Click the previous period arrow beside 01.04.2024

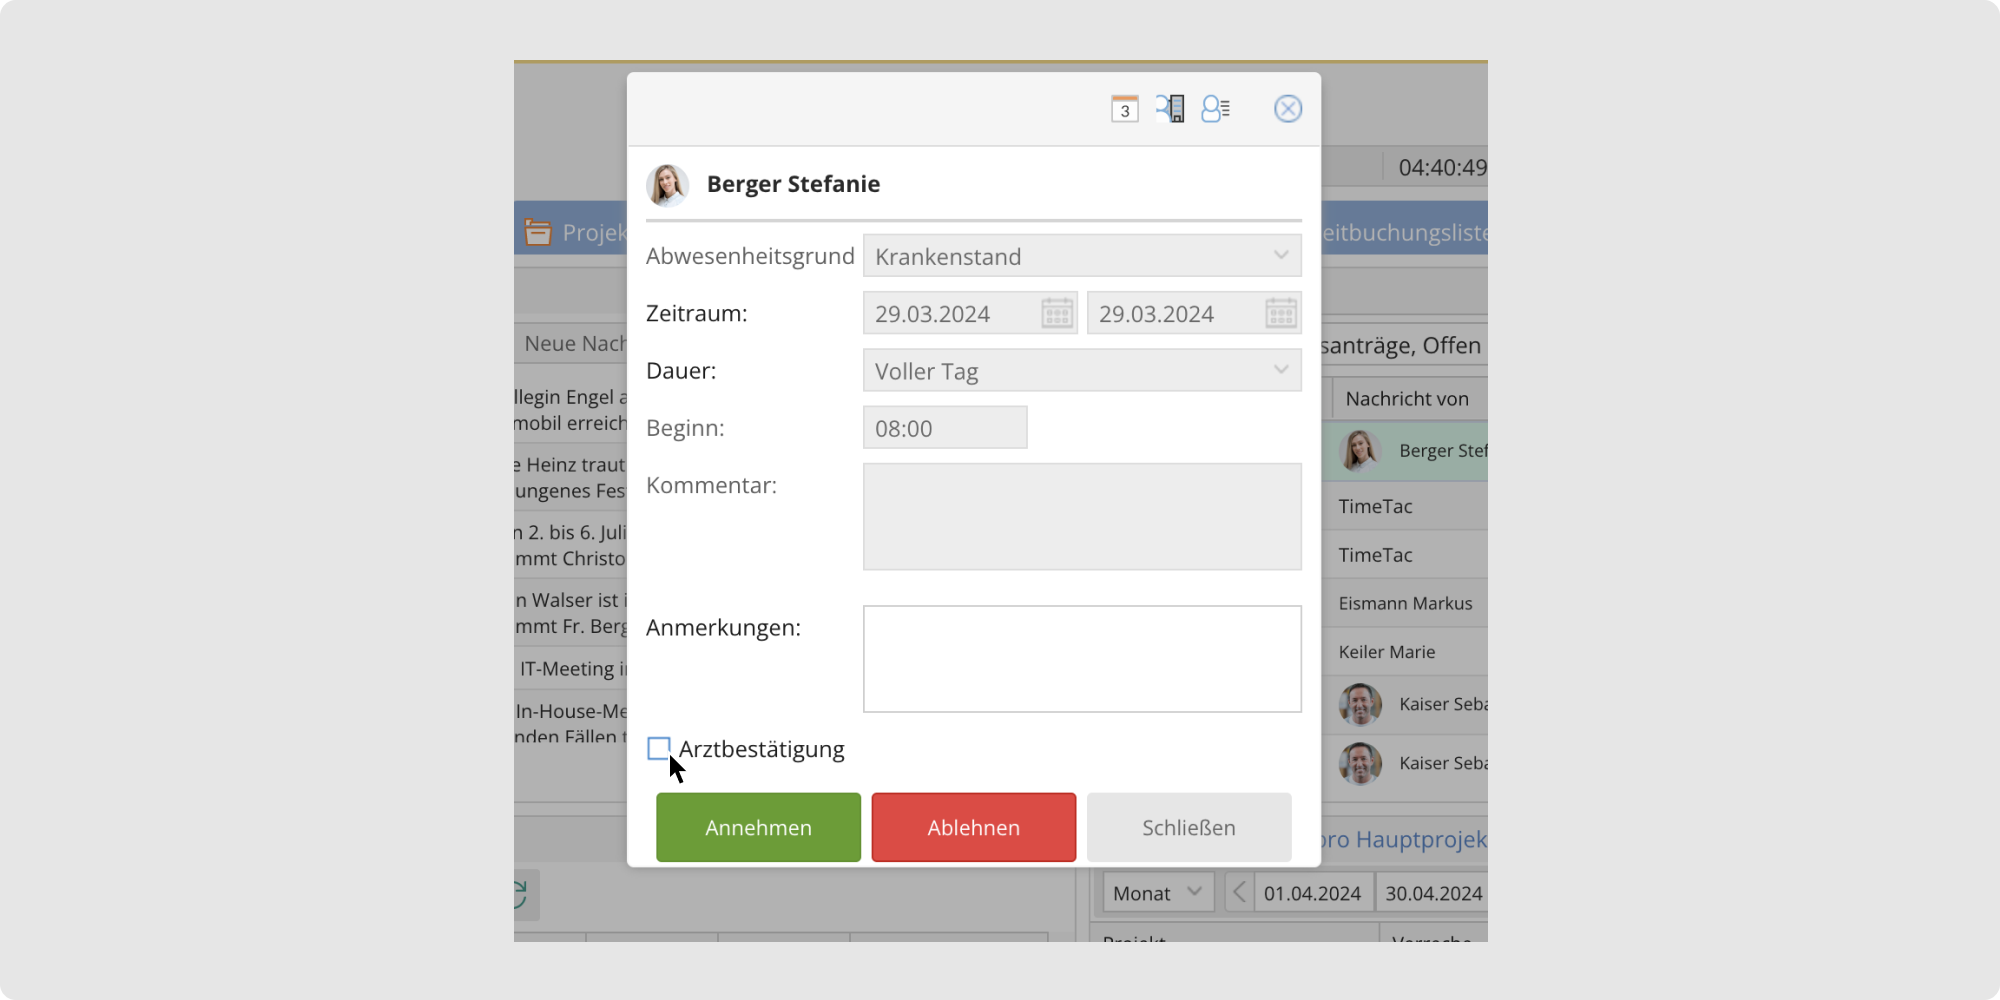click(1239, 892)
